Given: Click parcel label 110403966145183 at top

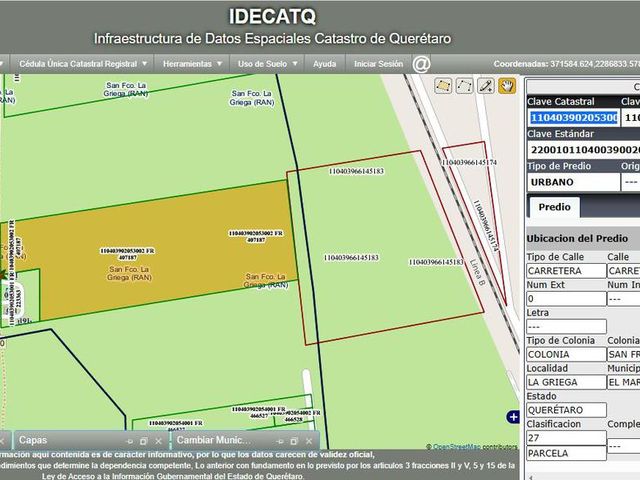Looking at the screenshot, I should click(x=356, y=171).
